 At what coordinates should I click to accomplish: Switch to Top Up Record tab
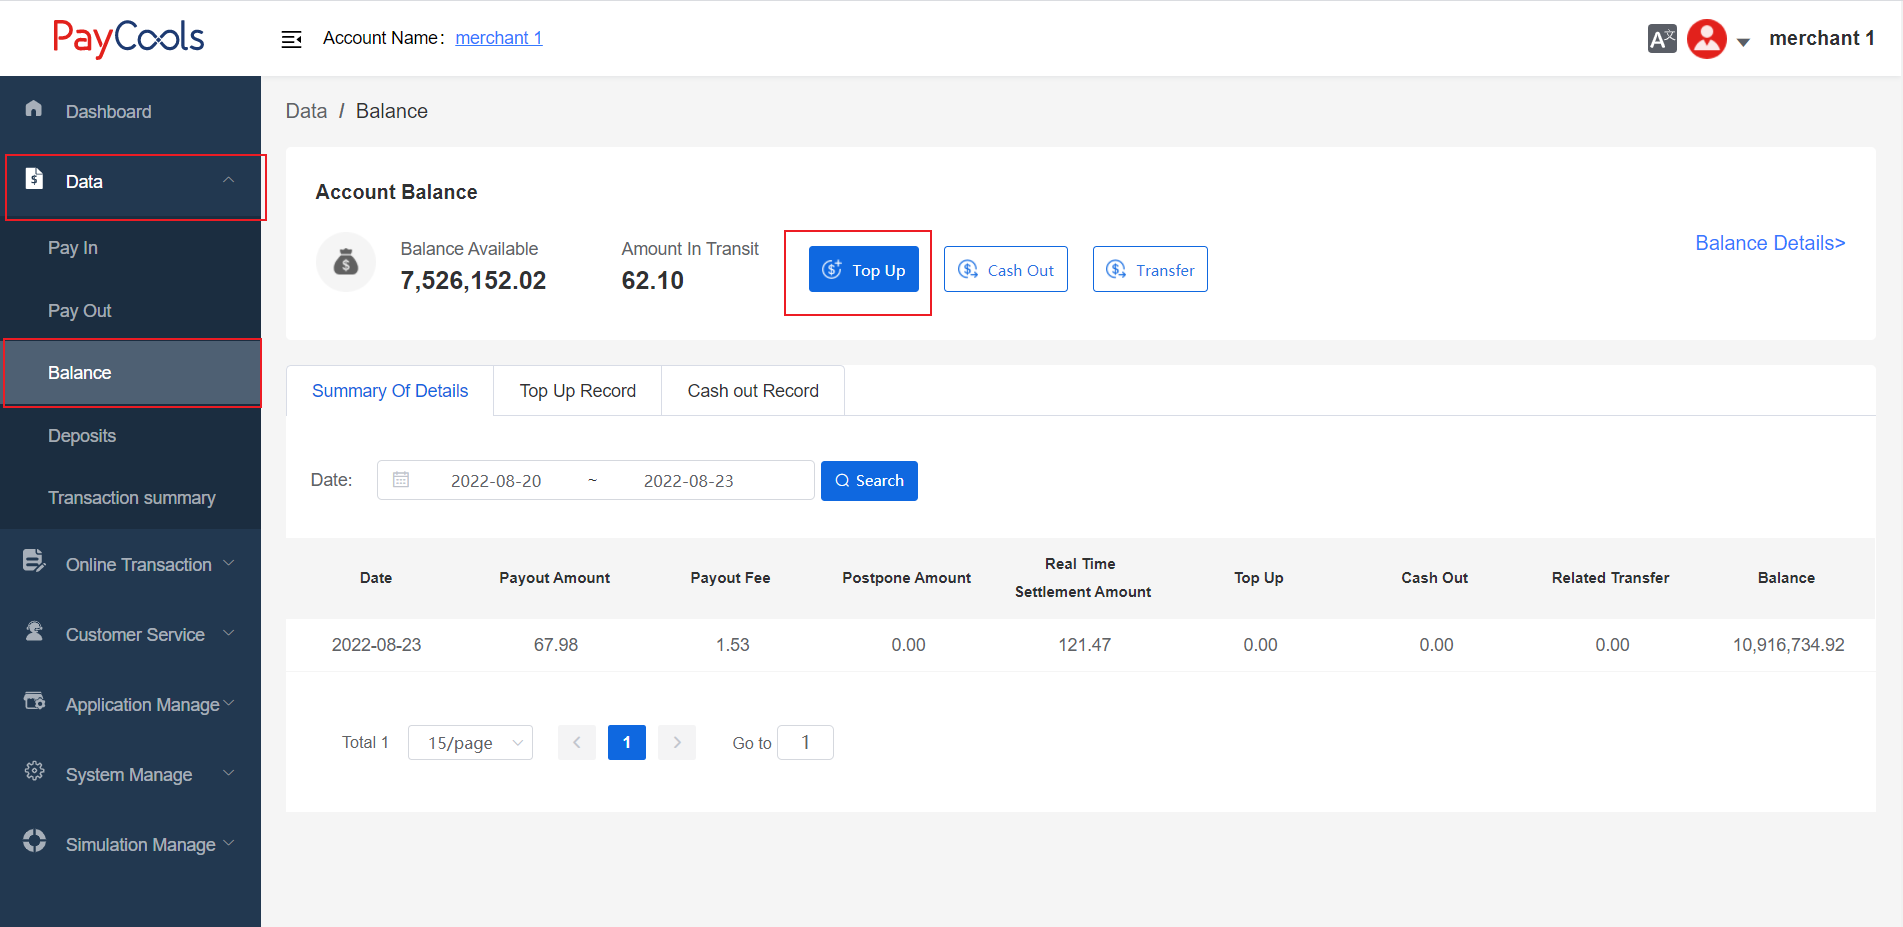click(577, 391)
